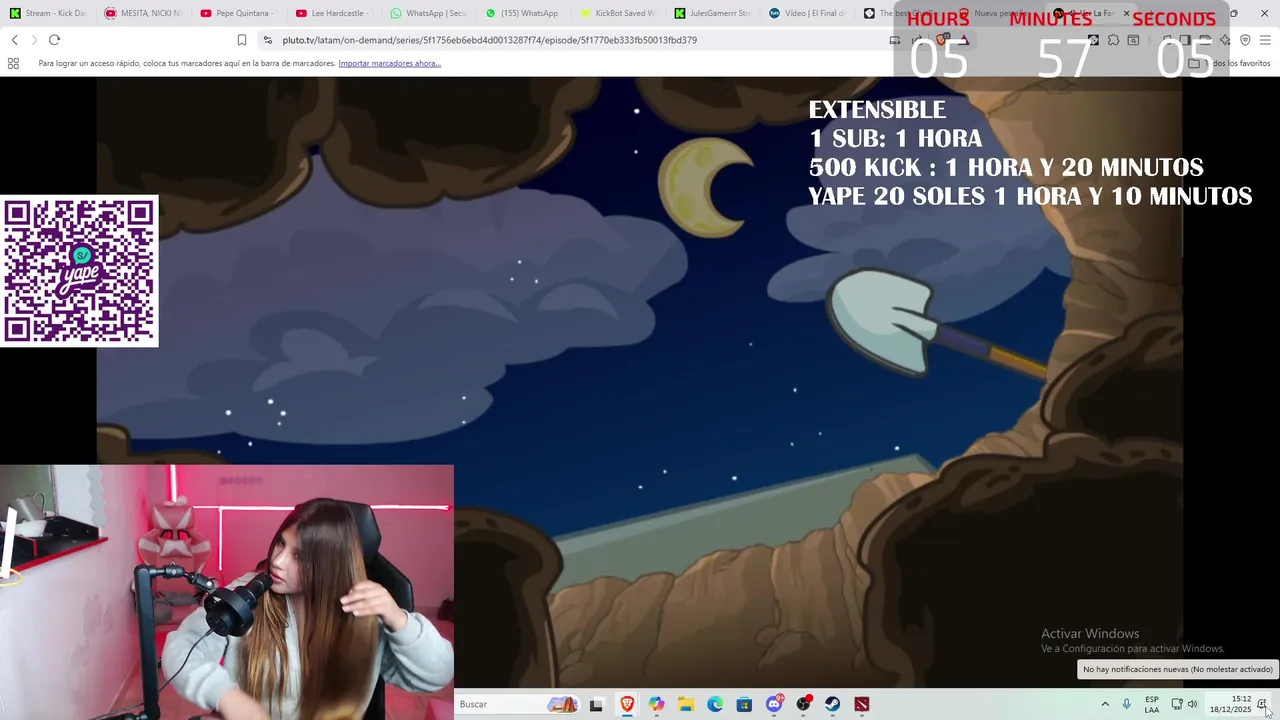Reload the Pluto TV page

click(54, 40)
